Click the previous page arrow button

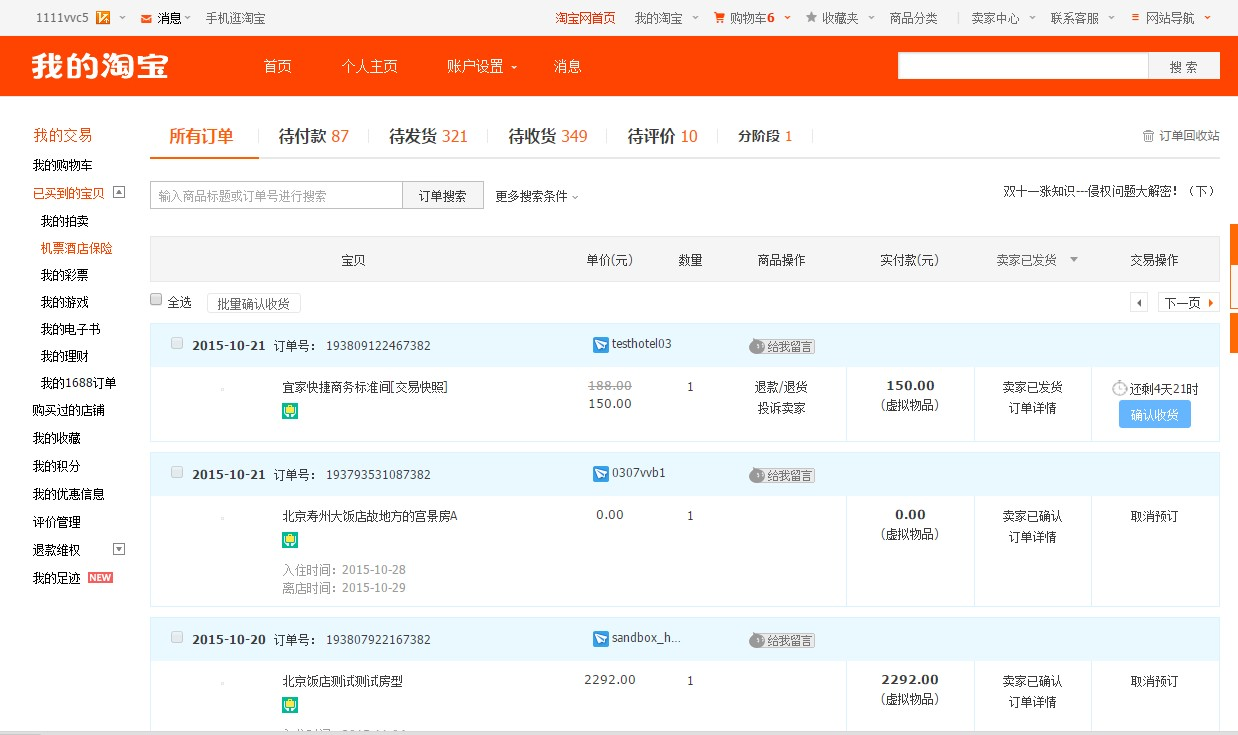tap(1138, 303)
